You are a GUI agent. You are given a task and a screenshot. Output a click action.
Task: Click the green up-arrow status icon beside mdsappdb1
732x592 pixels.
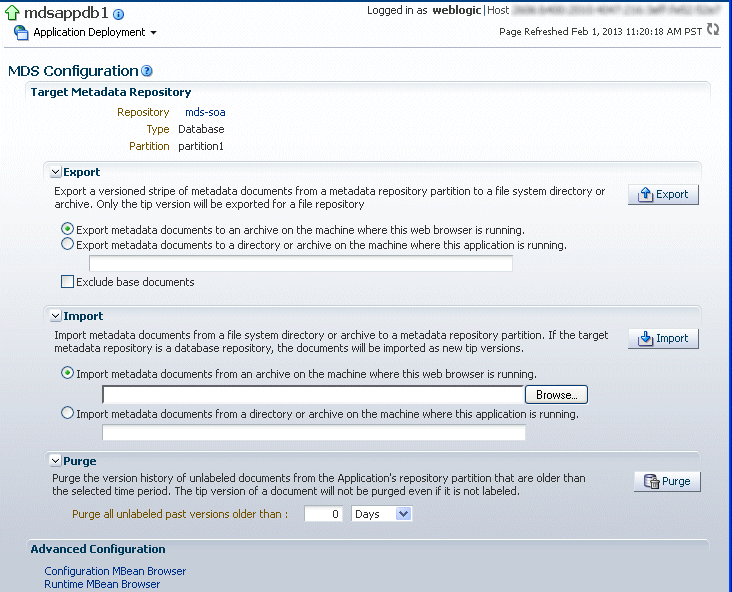(12, 13)
